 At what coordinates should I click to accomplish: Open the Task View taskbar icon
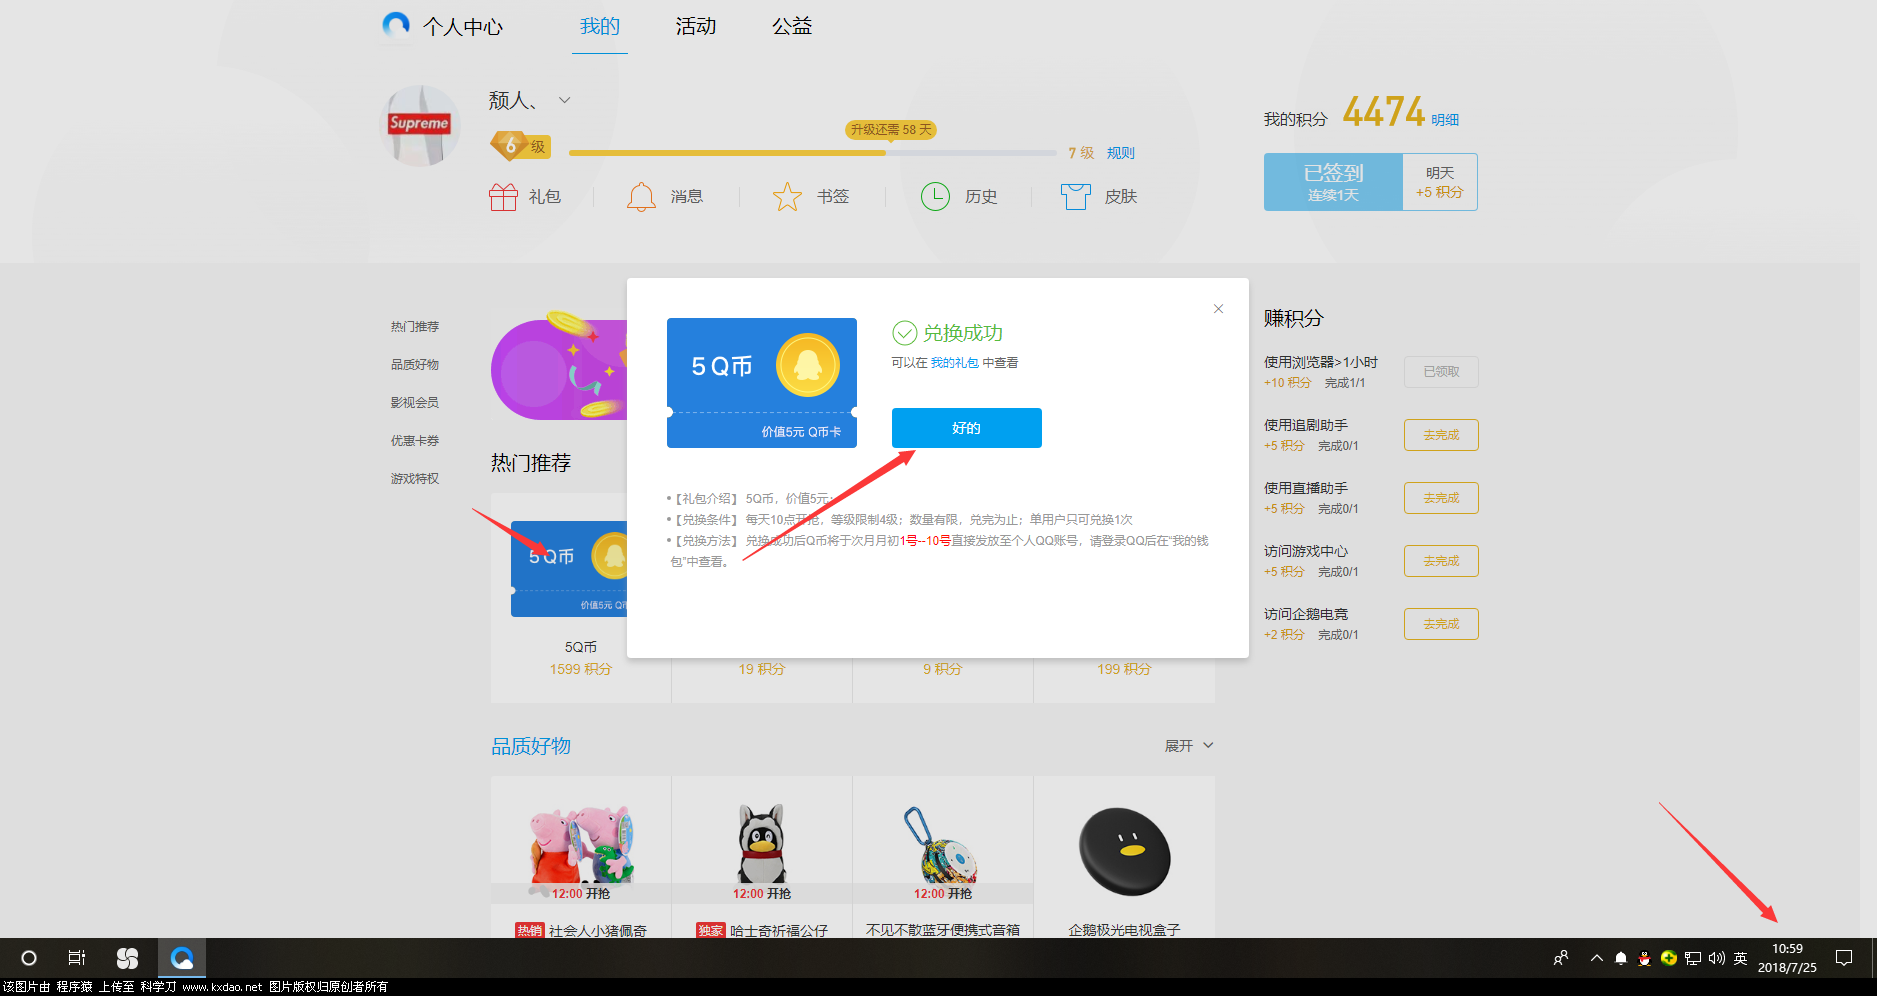coord(77,958)
